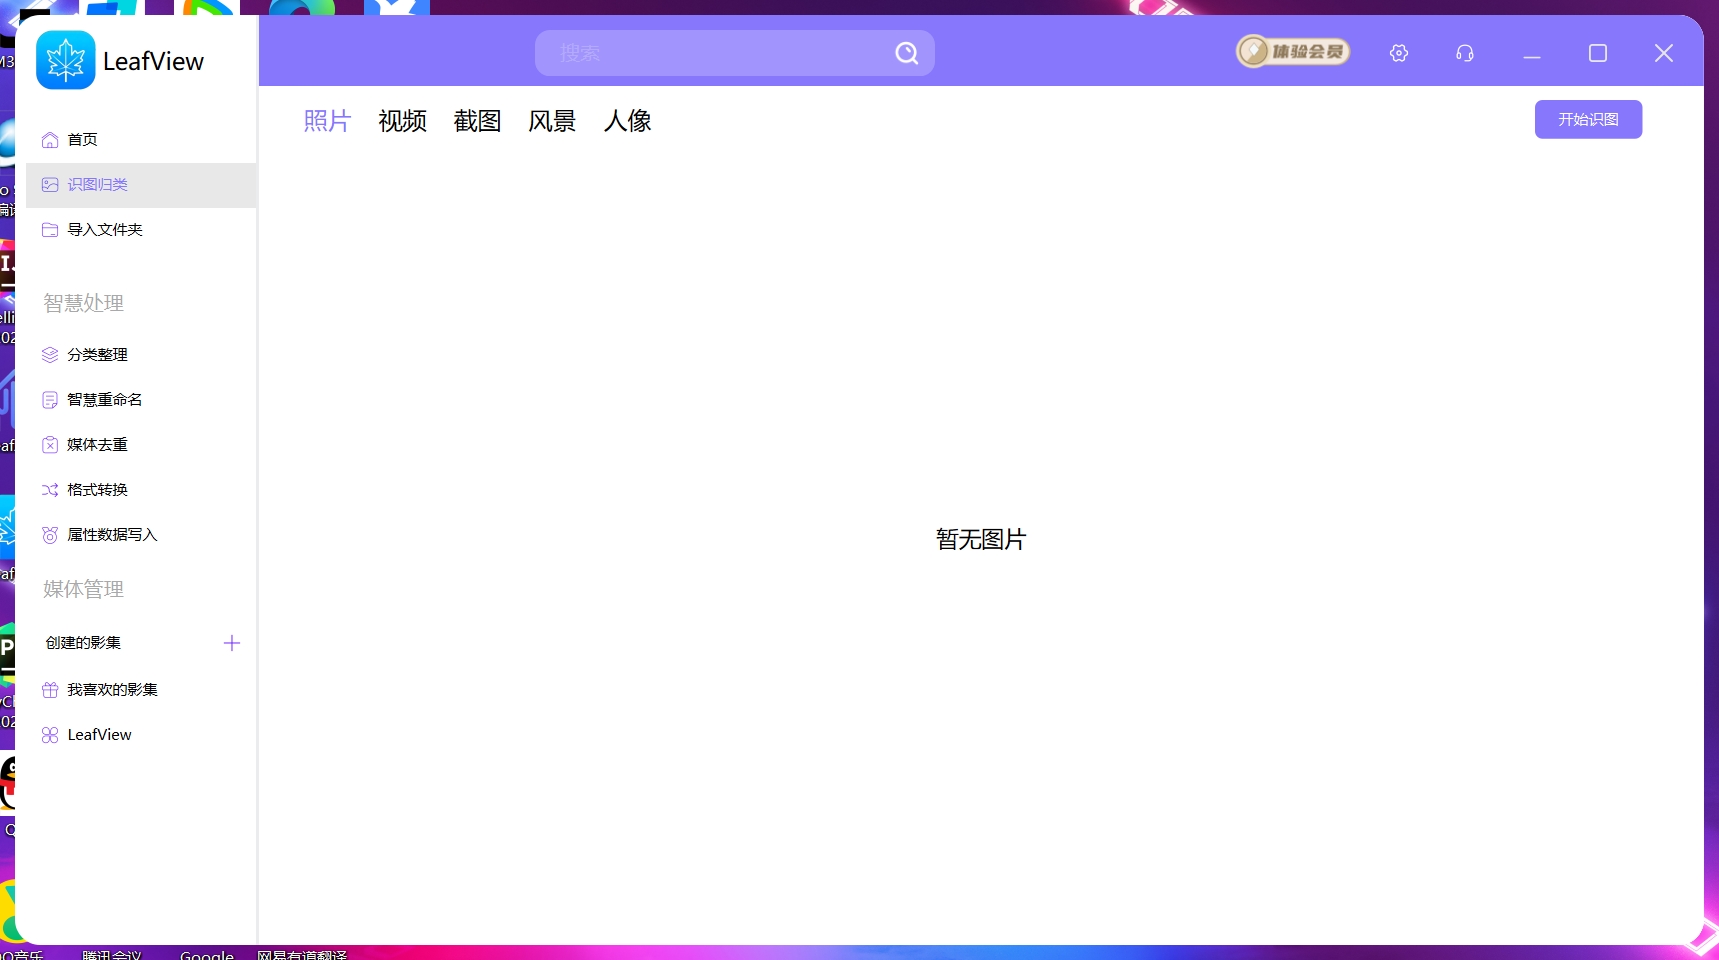The image size is (1719, 960).
Task: Switch to the 视频 tab
Action: click(403, 121)
